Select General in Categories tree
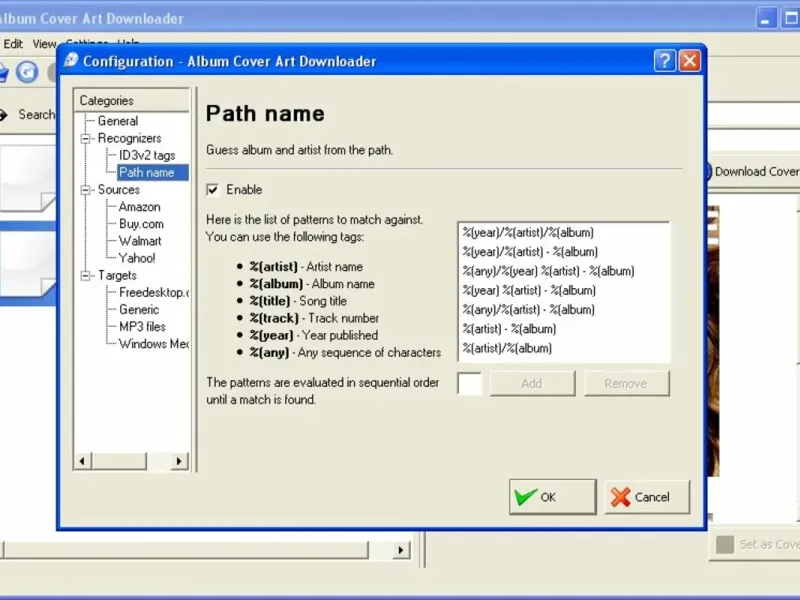The height and width of the screenshot is (600, 800). pos(118,121)
